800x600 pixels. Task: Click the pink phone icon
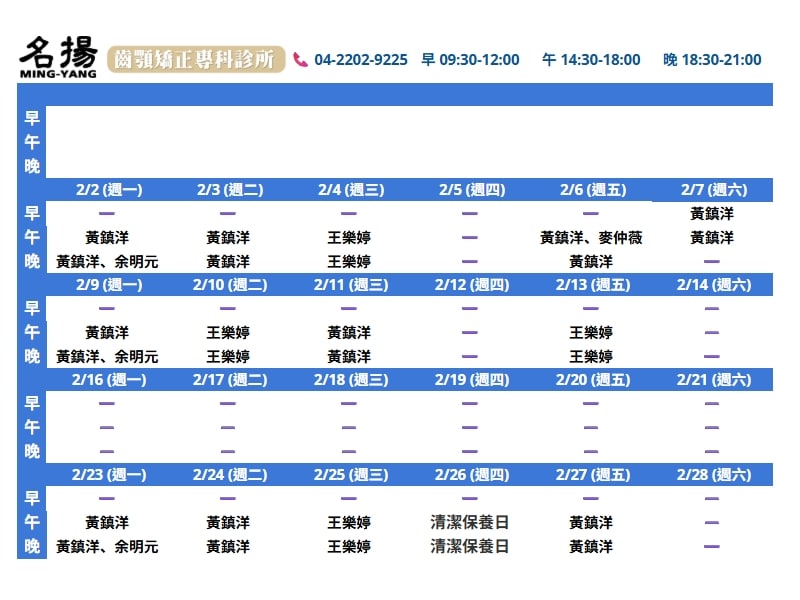[x=300, y=60]
